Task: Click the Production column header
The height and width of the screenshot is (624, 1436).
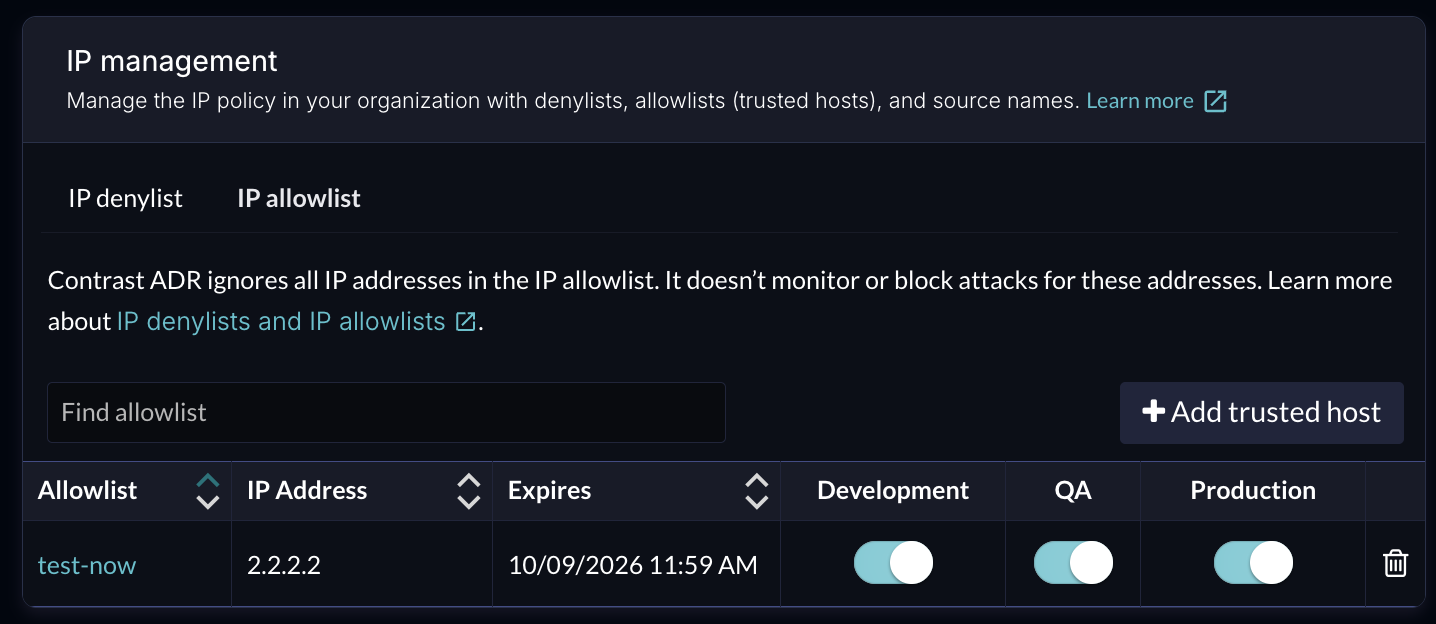Action: 1253,491
